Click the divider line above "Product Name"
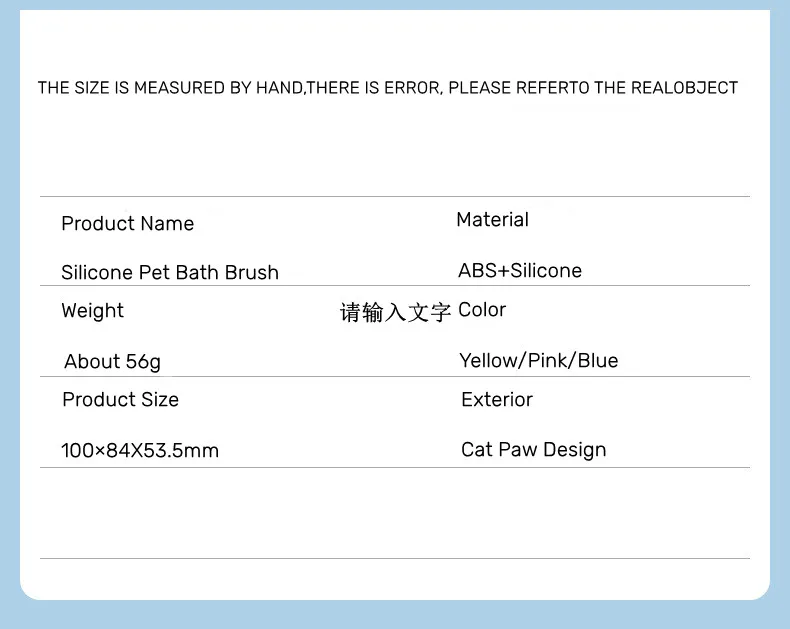790x629 pixels. pos(395,197)
